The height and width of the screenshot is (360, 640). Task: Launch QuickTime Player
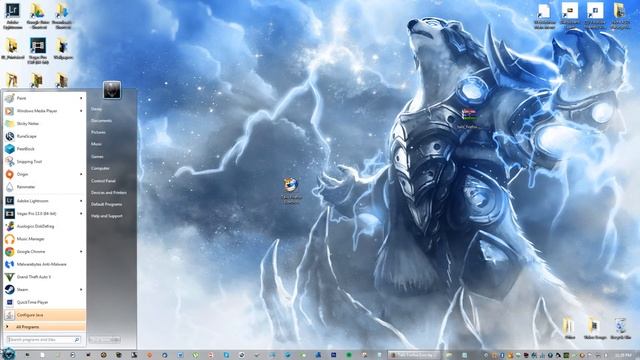(x=44, y=302)
